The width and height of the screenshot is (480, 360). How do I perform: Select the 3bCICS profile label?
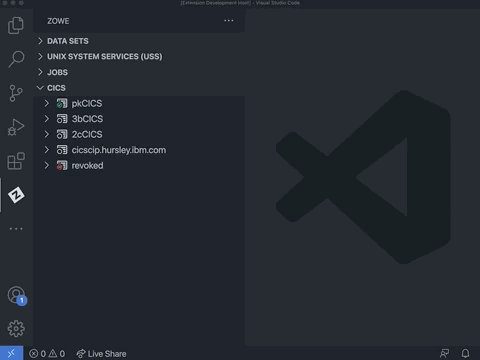pyautogui.click(x=87, y=119)
